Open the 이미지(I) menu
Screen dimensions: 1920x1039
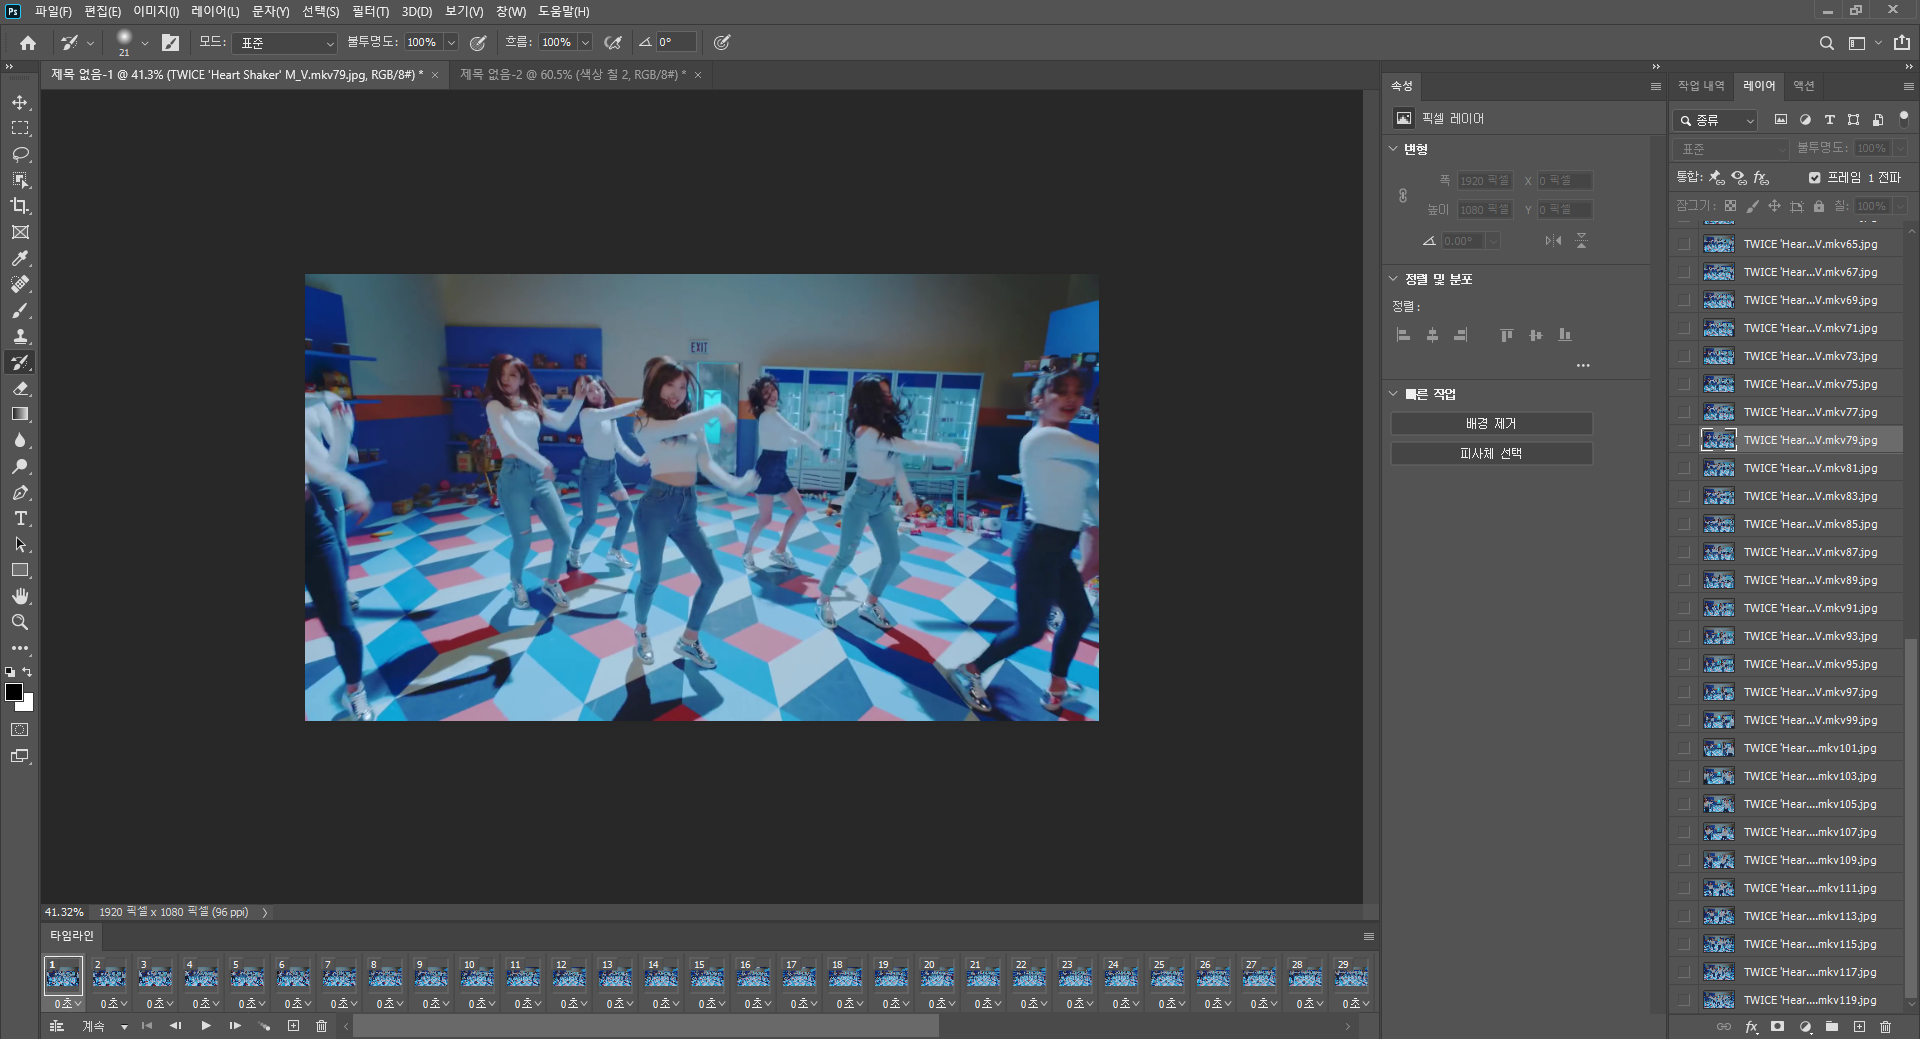156,11
